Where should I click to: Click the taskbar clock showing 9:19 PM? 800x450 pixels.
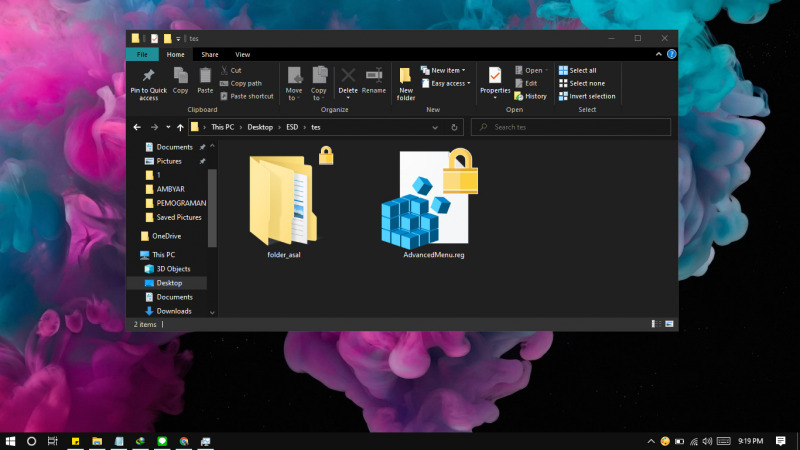pyautogui.click(x=751, y=441)
